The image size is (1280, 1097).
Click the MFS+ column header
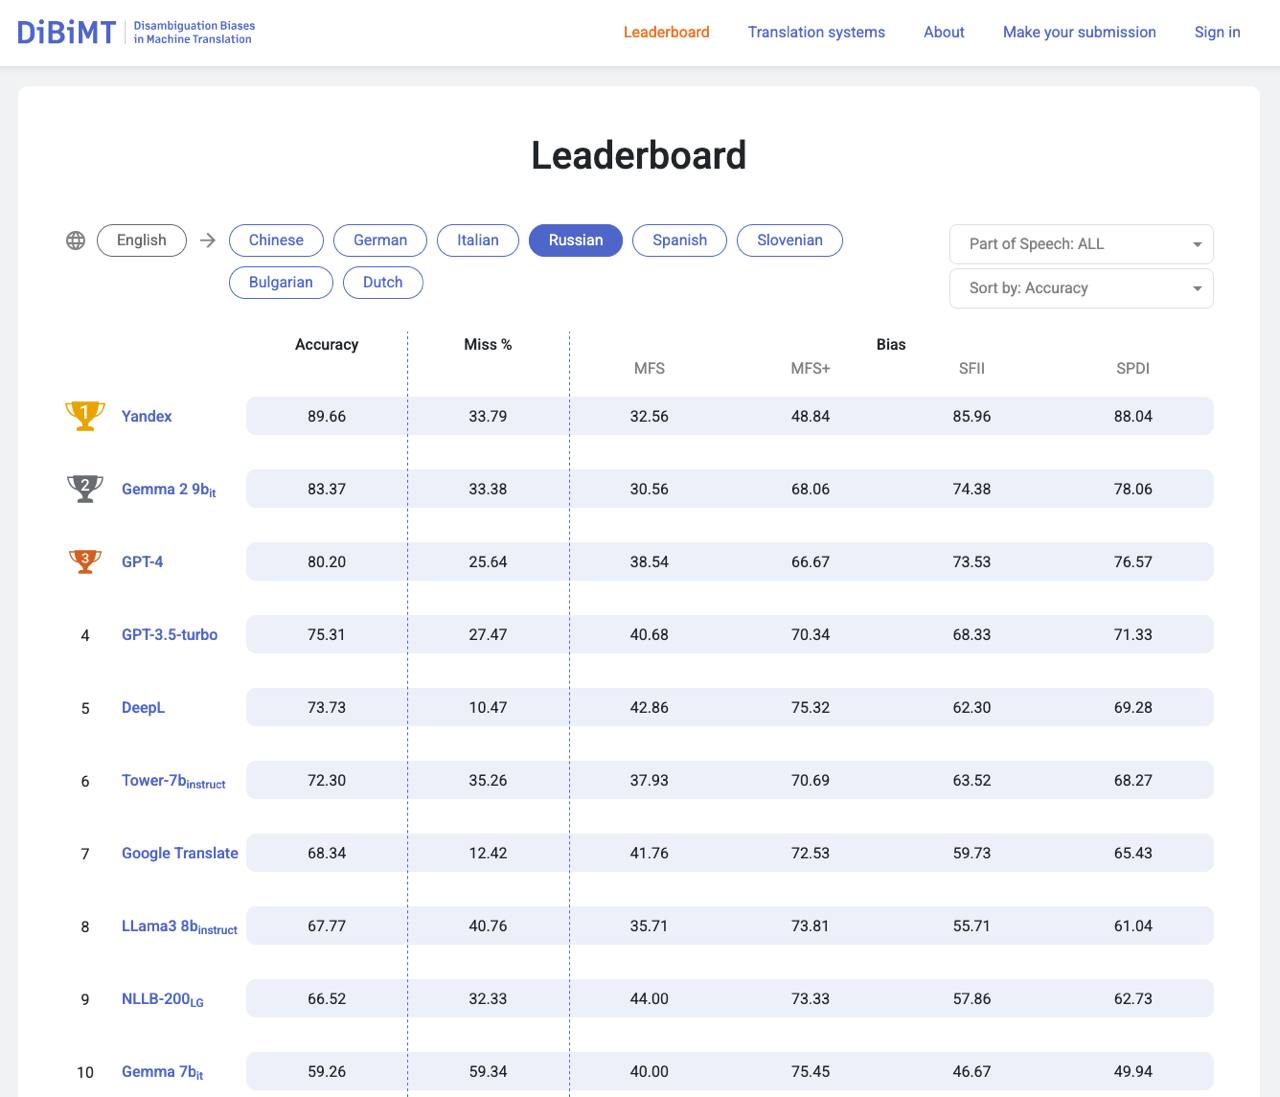coord(811,368)
